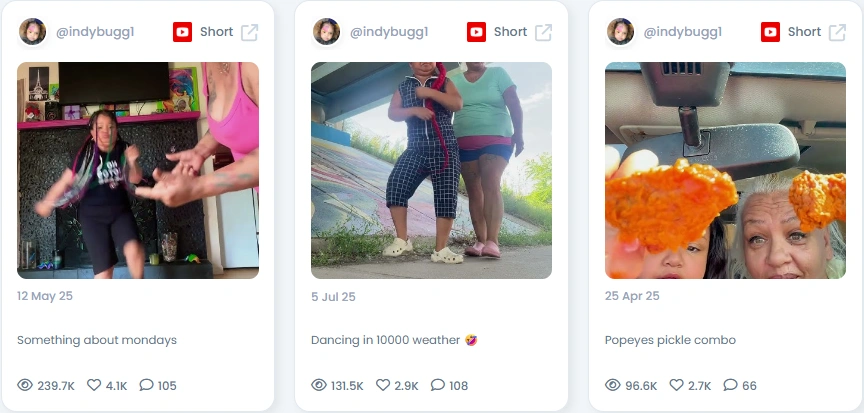Click the comment icon with 105 comments
864x413 pixels.
click(x=146, y=384)
